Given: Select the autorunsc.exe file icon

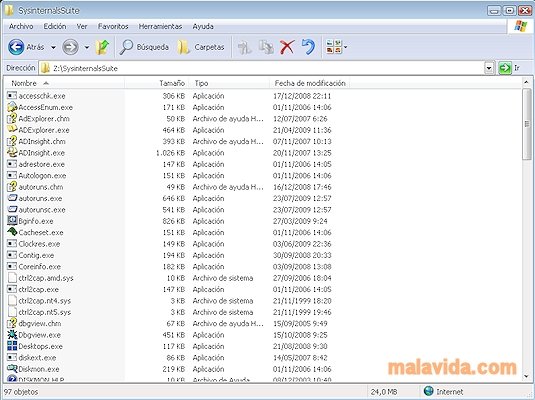Looking at the screenshot, I should 12,210.
